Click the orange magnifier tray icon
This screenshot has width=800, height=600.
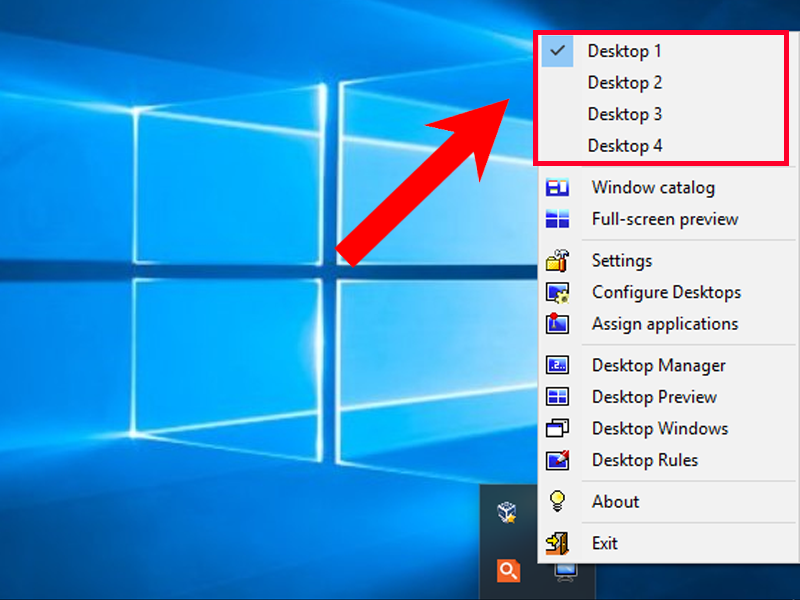pos(508,570)
